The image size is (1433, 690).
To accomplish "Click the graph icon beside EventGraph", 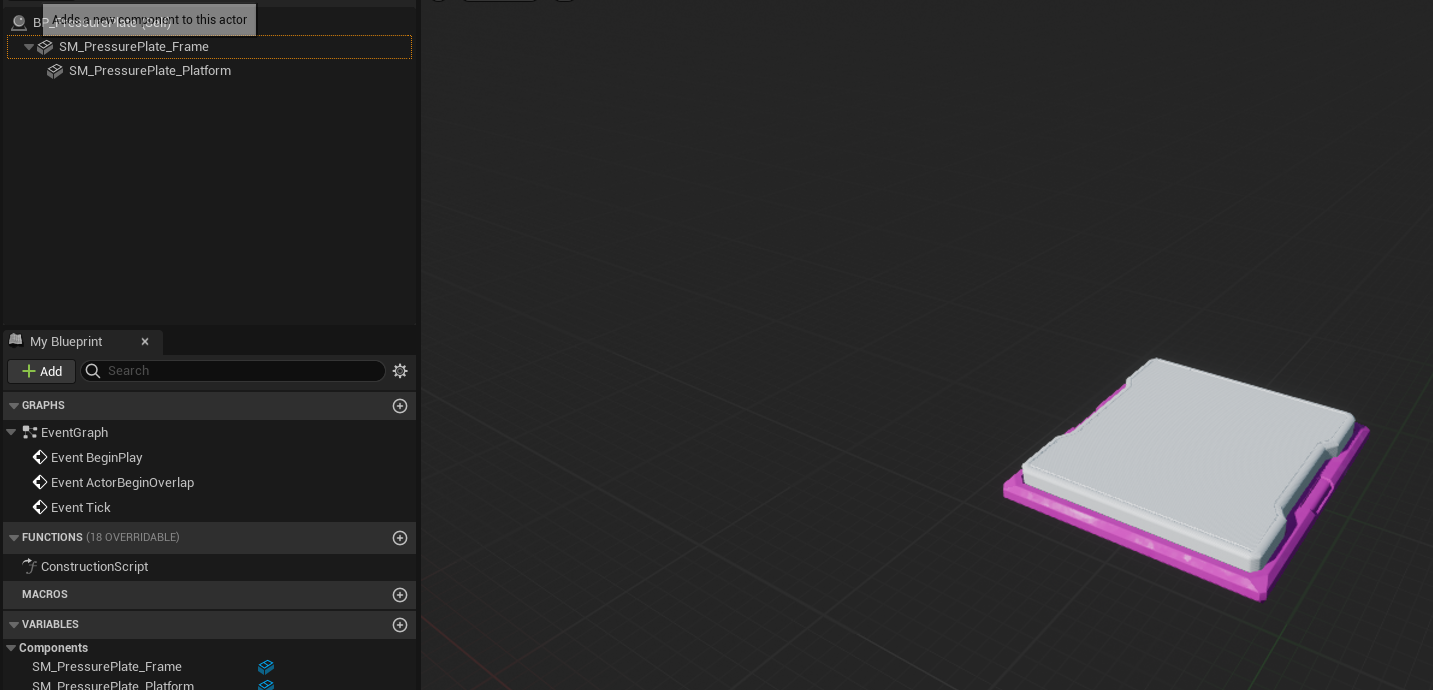I will (30, 433).
